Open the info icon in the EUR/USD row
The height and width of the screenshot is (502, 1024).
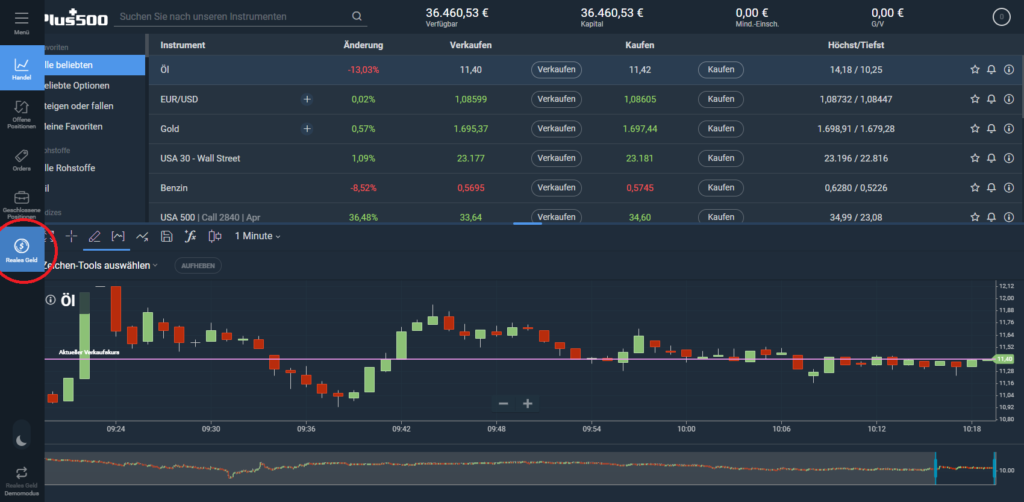(x=1008, y=99)
